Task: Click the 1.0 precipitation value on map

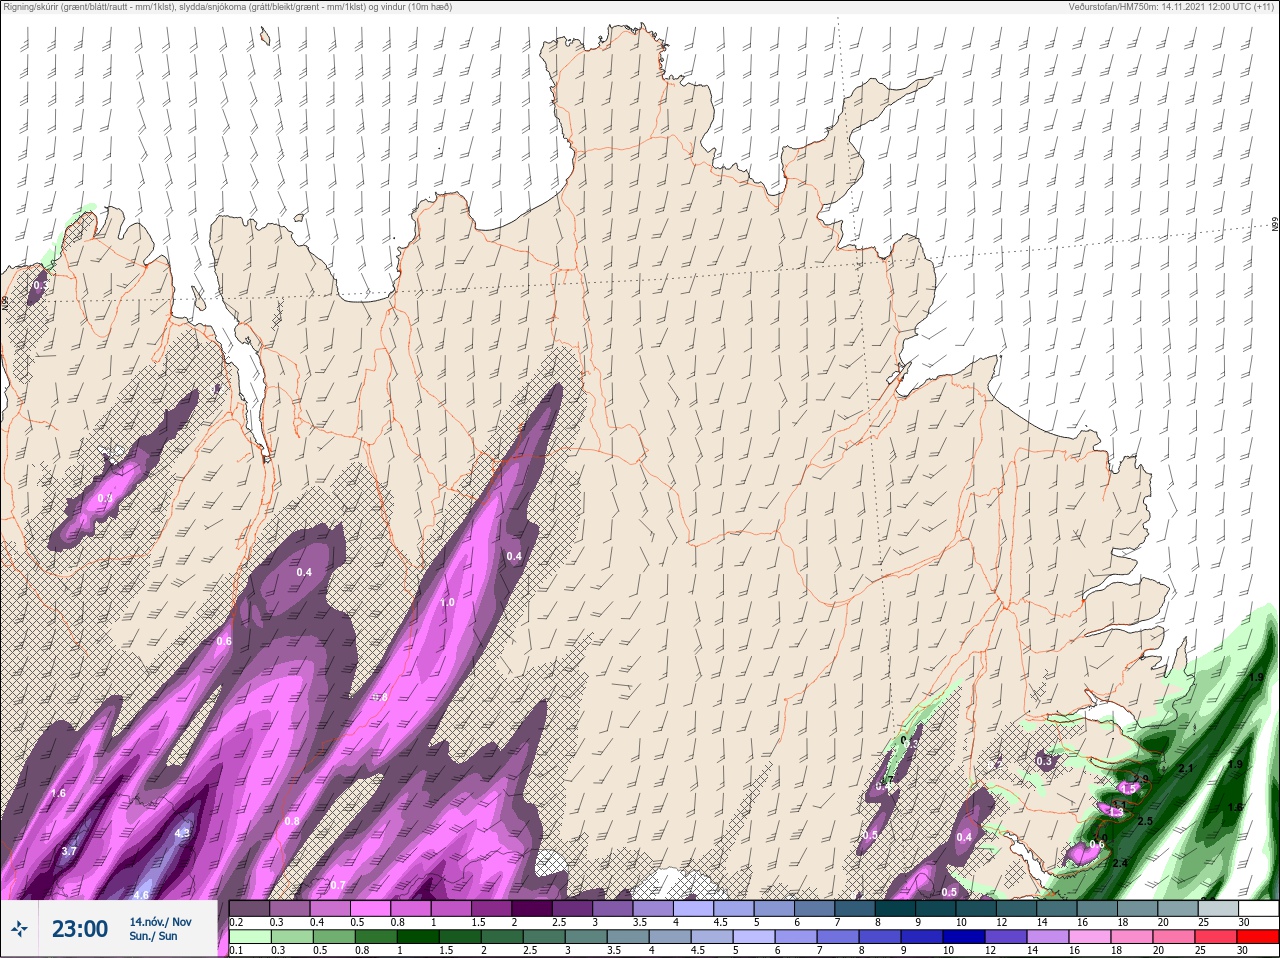Action: coord(447,602)
